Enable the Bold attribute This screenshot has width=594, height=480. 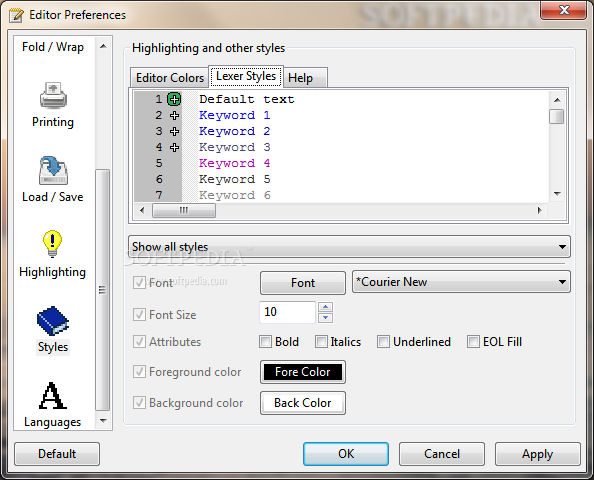265,341
